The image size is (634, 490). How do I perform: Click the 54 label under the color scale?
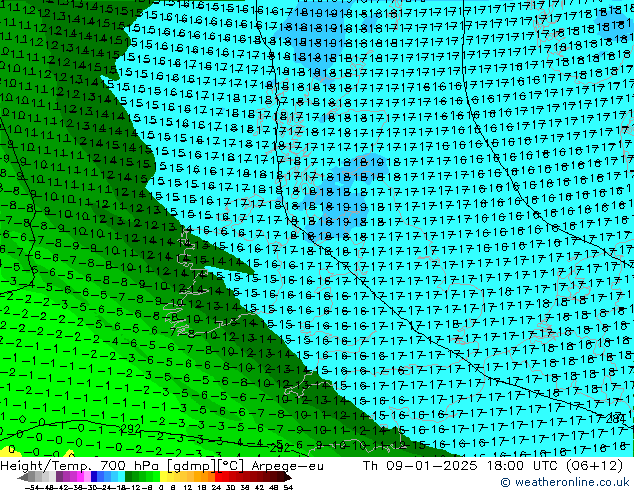tap(288, 488)
